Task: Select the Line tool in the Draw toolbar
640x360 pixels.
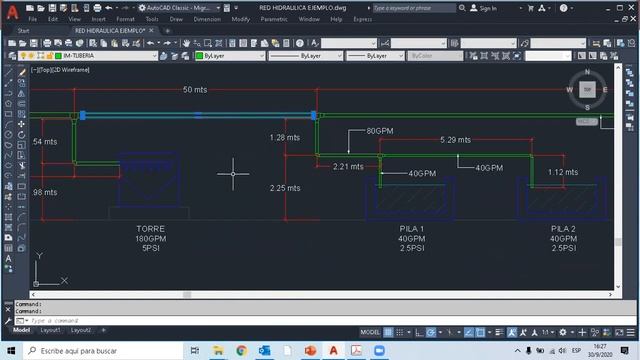Action: pos(9,72)
